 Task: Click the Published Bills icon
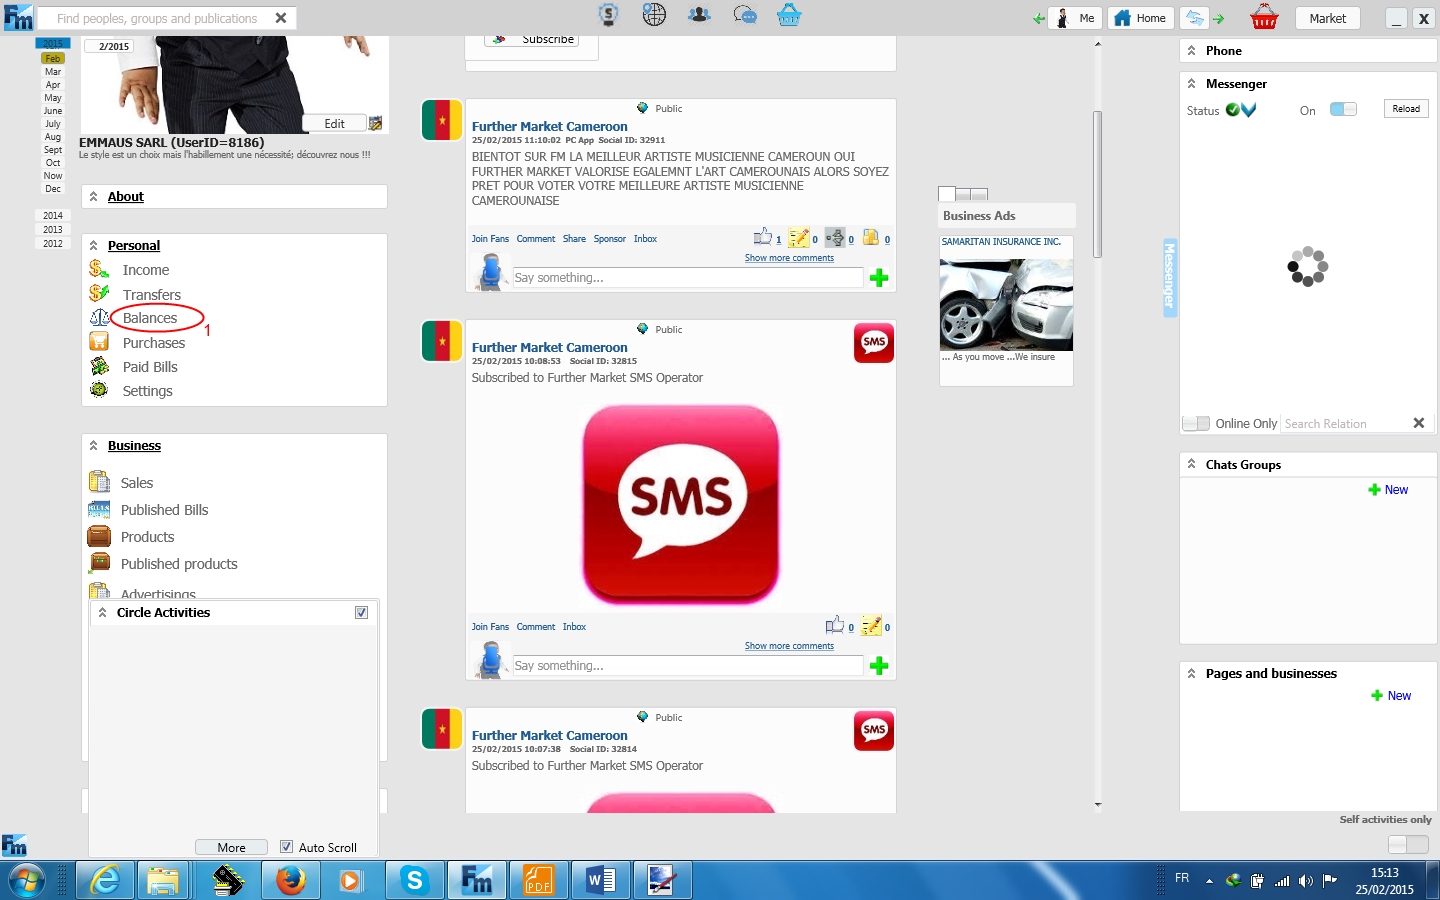coord(99,509)
